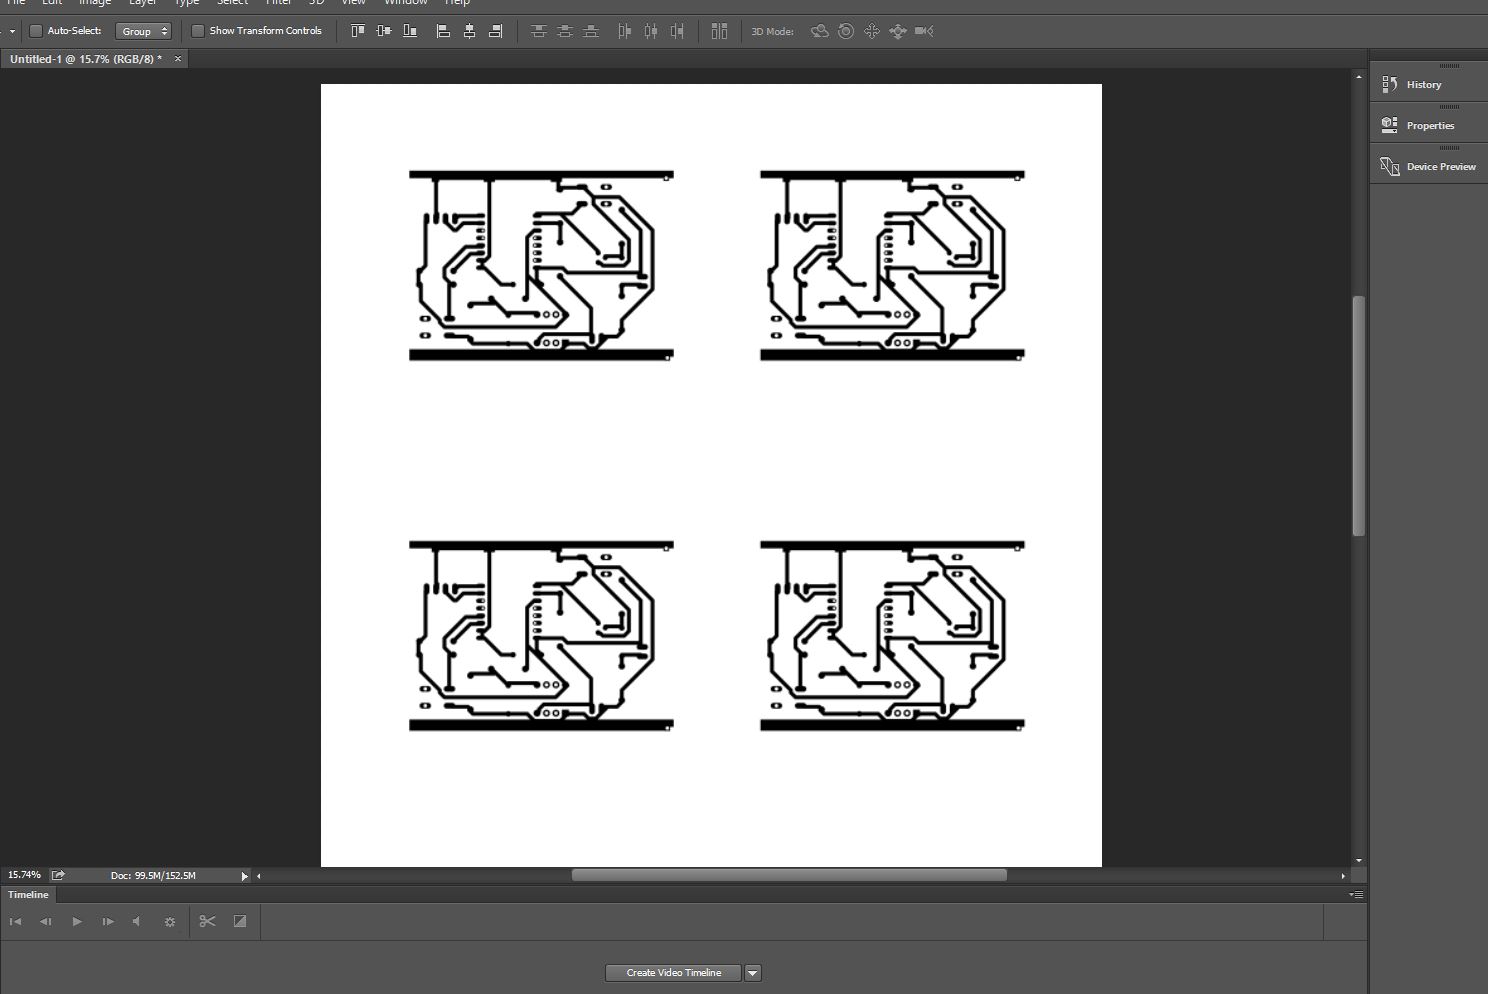Select the Untitled-1 document tab
This screenshot has width=1488, height=994.
pos(85,59)
